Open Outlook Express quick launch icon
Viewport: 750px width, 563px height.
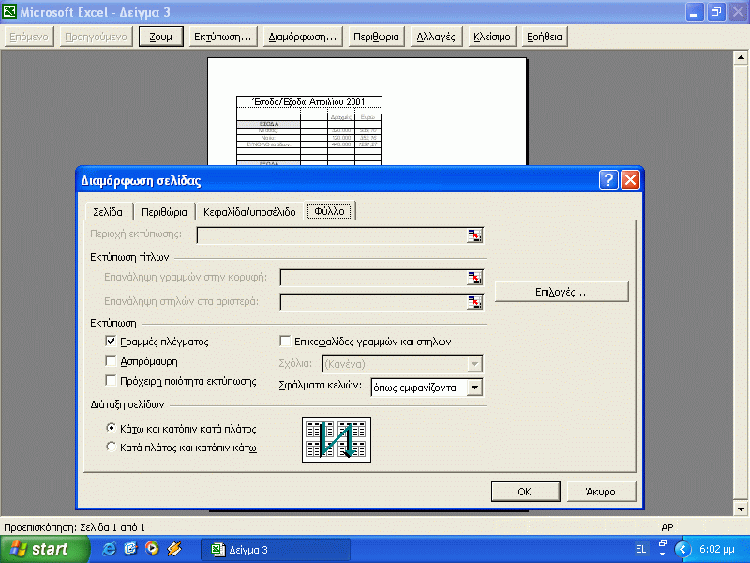tap(131, 549)
